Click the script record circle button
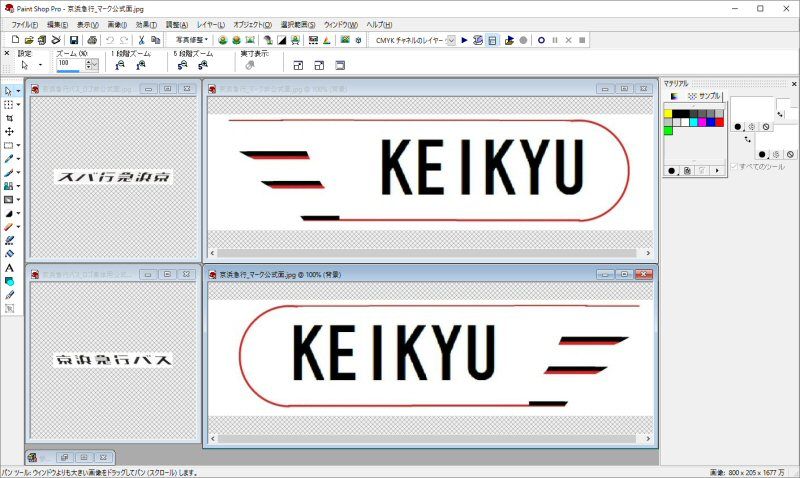This screenshot has height=478, width=800. tap(541, 40)
